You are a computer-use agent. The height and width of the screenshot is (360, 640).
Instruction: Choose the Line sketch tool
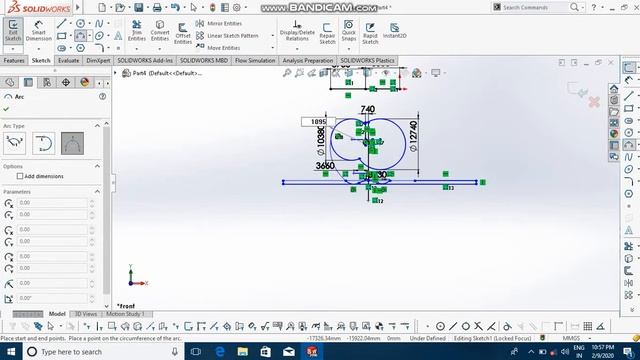[x=62, y=24]
